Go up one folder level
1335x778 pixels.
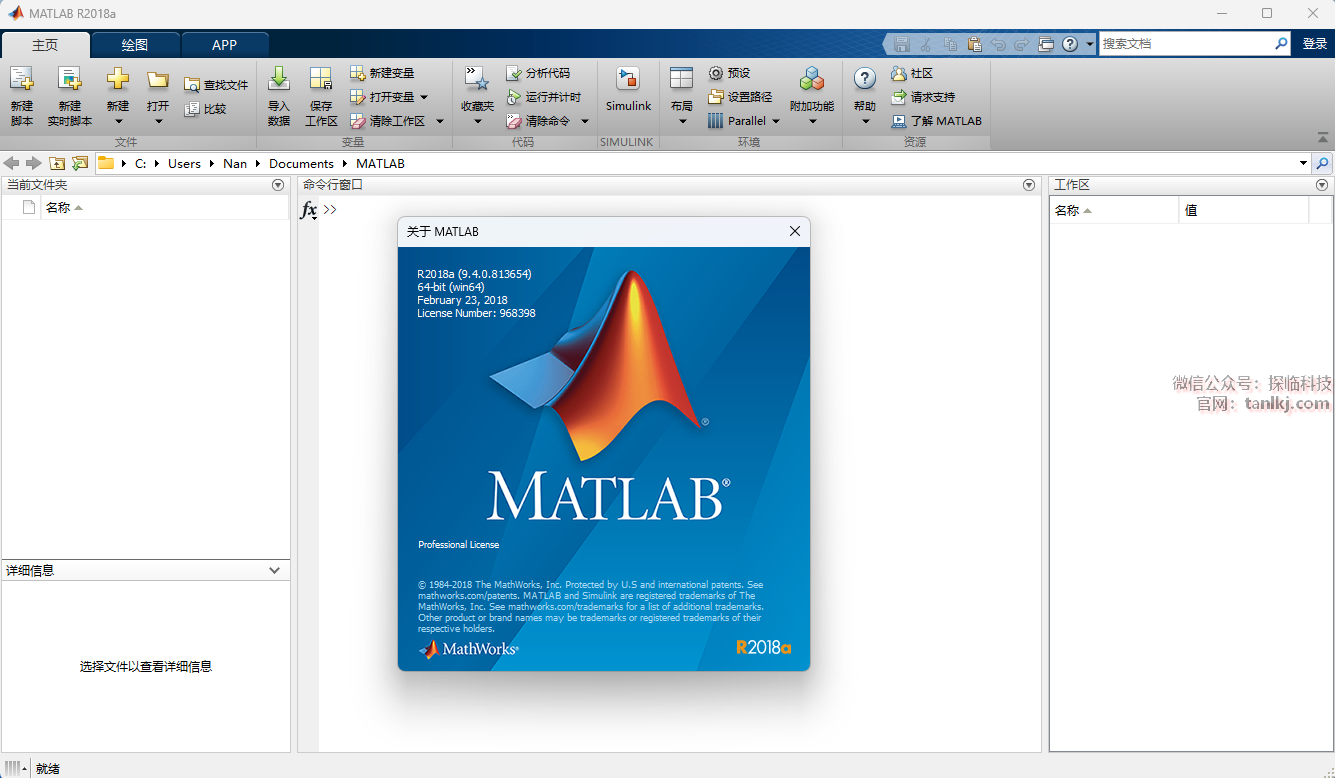click(57, 163)
